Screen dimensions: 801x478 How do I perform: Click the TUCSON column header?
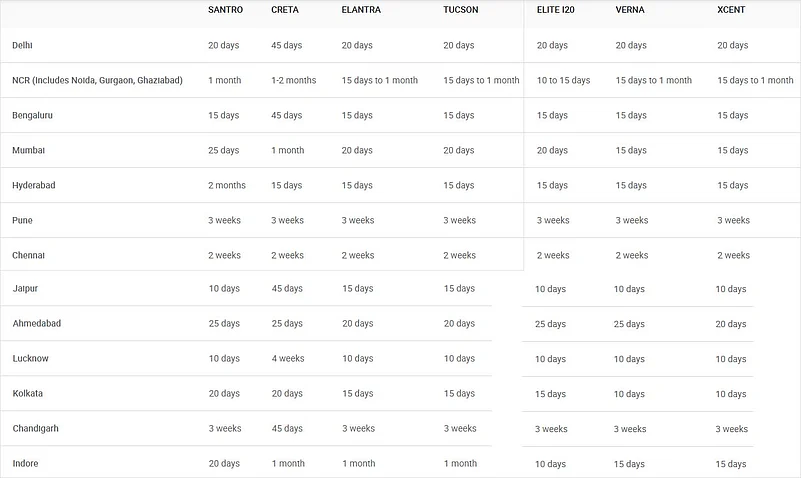pyautogui.click(x=461, y=10)
